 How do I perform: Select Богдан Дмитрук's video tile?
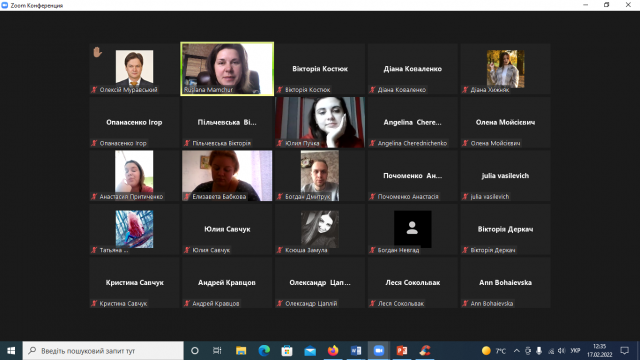coord(320,176)
